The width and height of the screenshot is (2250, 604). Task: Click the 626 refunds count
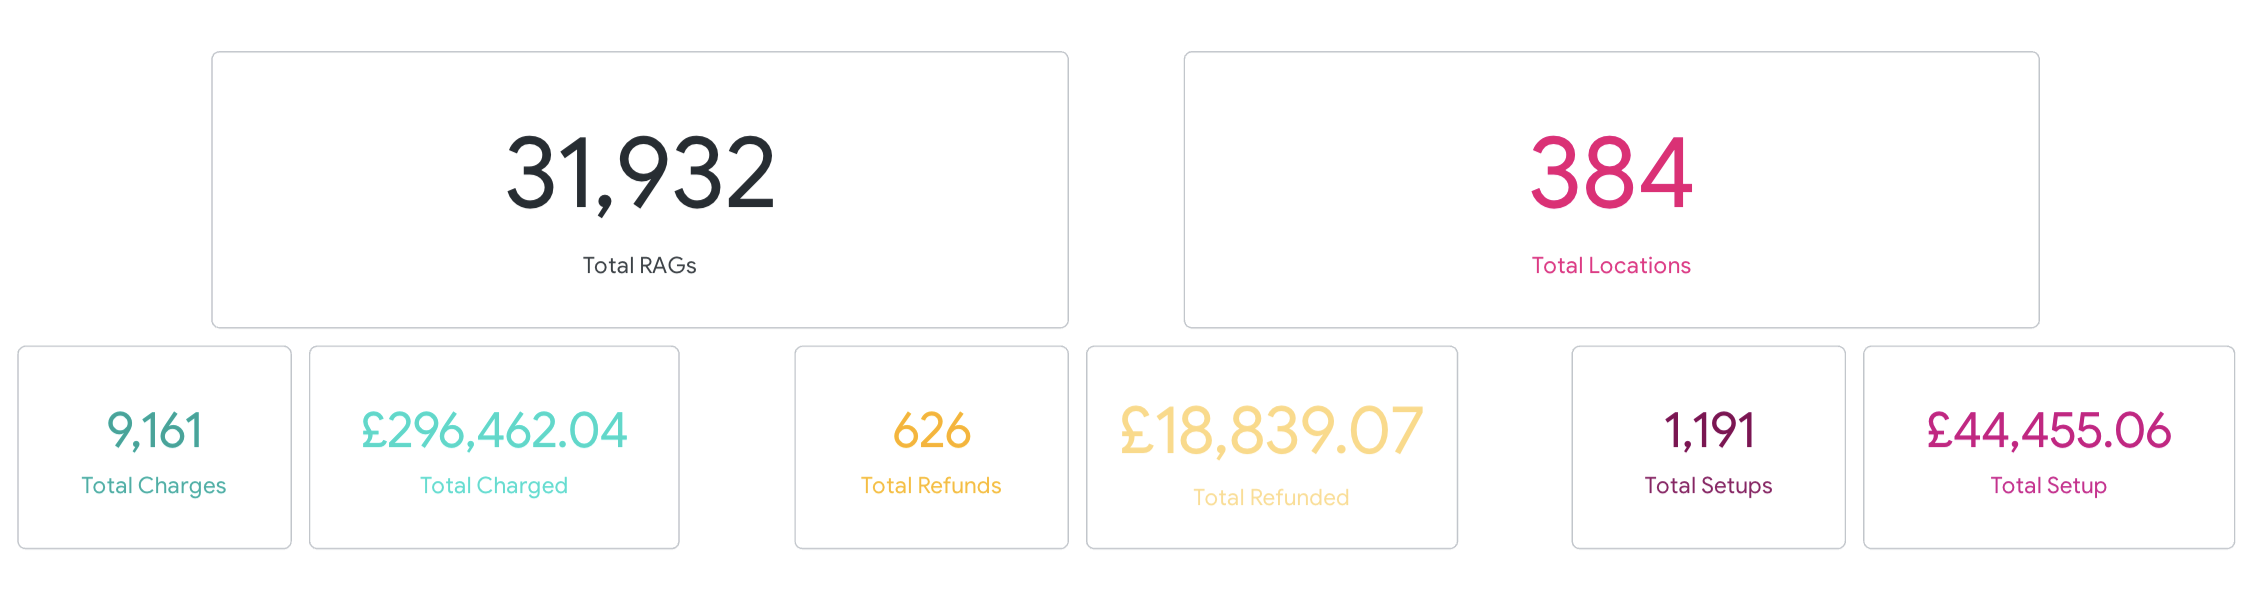point(931,431)
